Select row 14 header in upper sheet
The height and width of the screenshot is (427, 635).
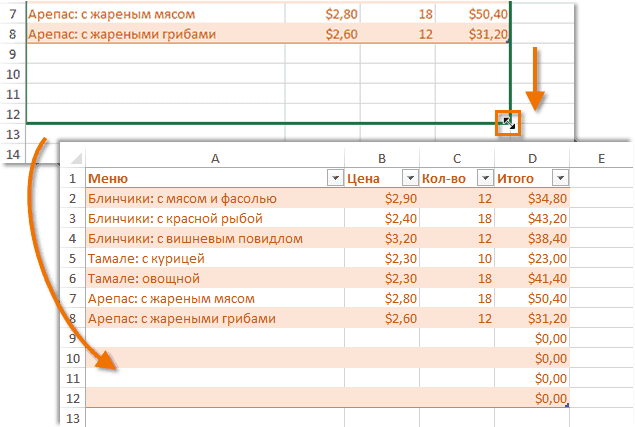(x=13, y=154)
